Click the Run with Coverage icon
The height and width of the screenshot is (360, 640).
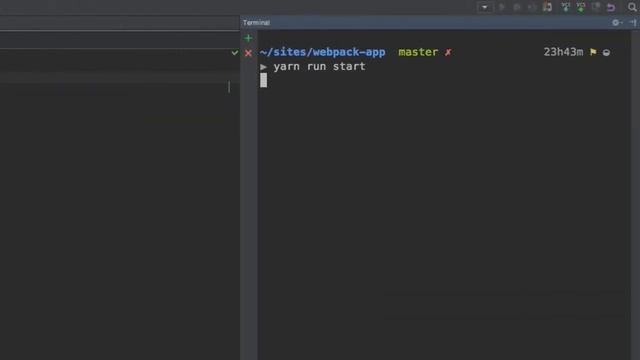pos(532,7)
